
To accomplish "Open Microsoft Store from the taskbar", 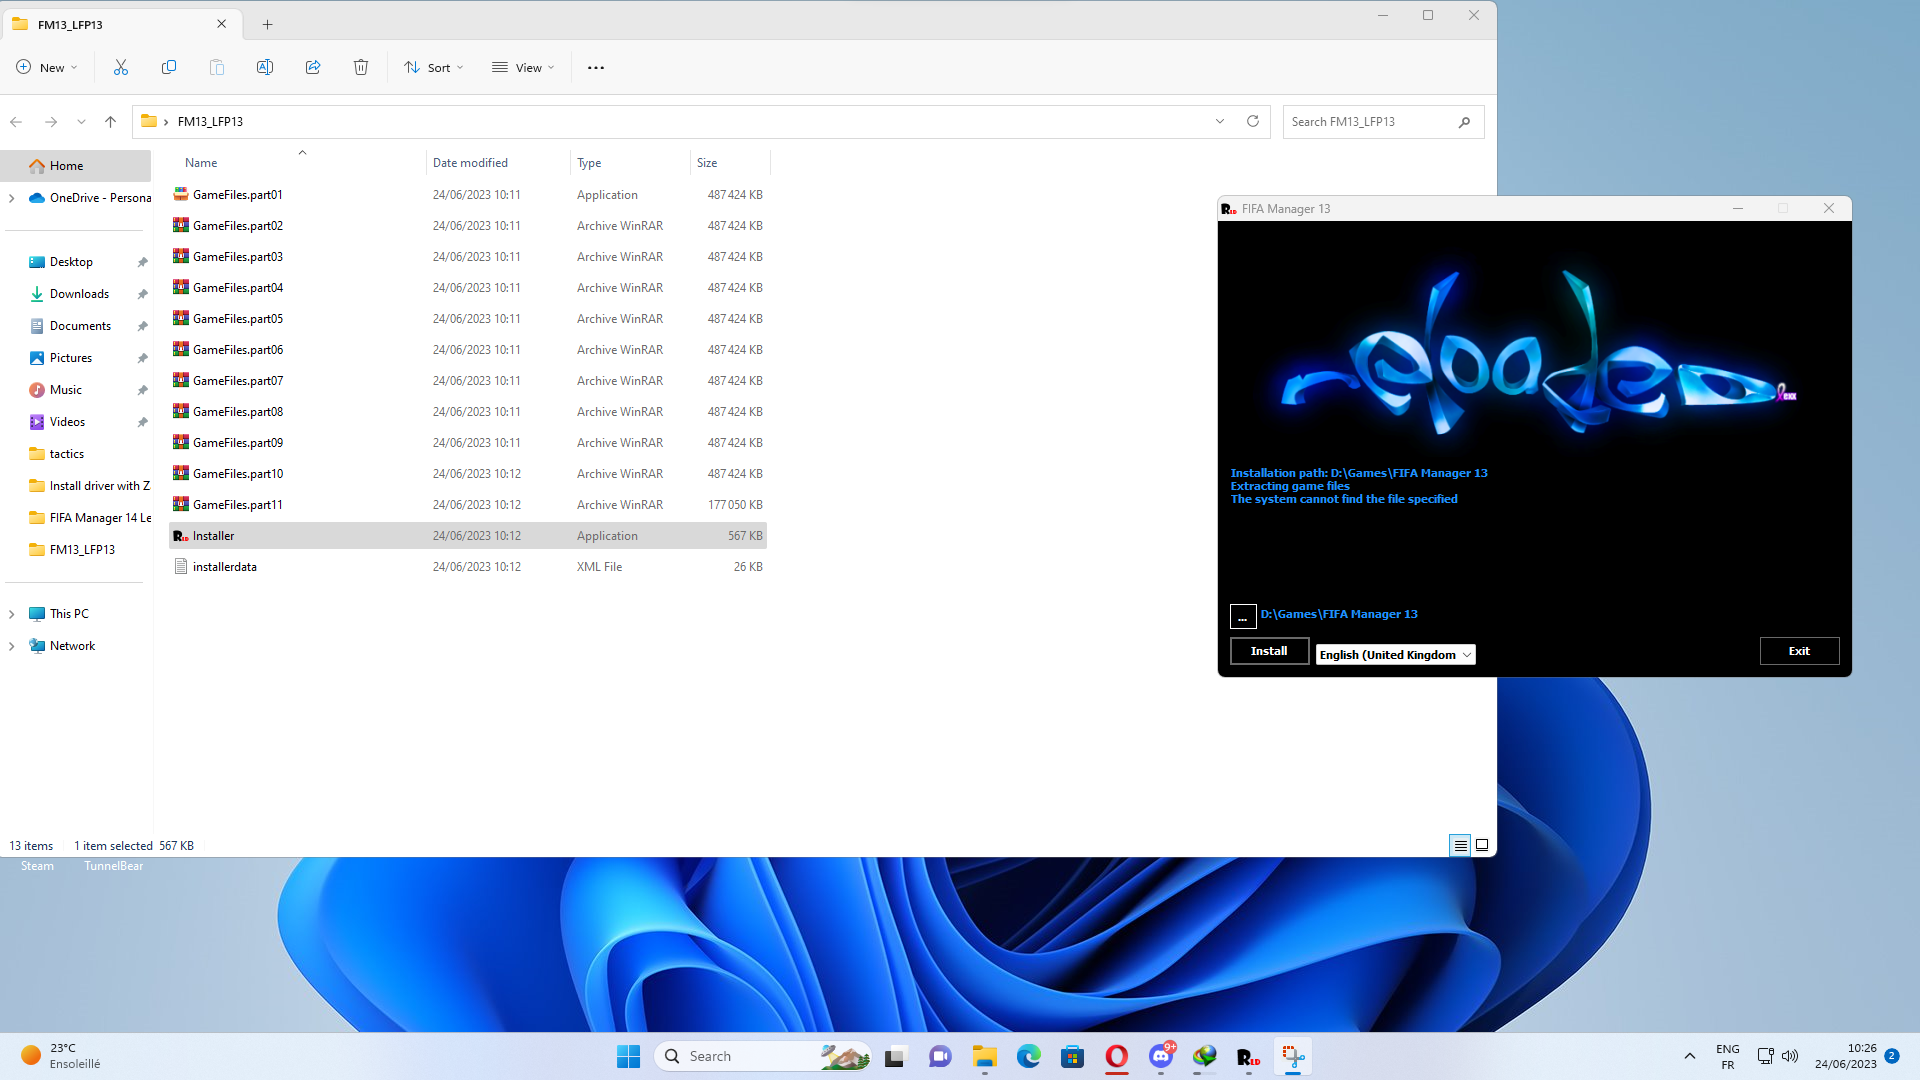I will [1073, 1056].
